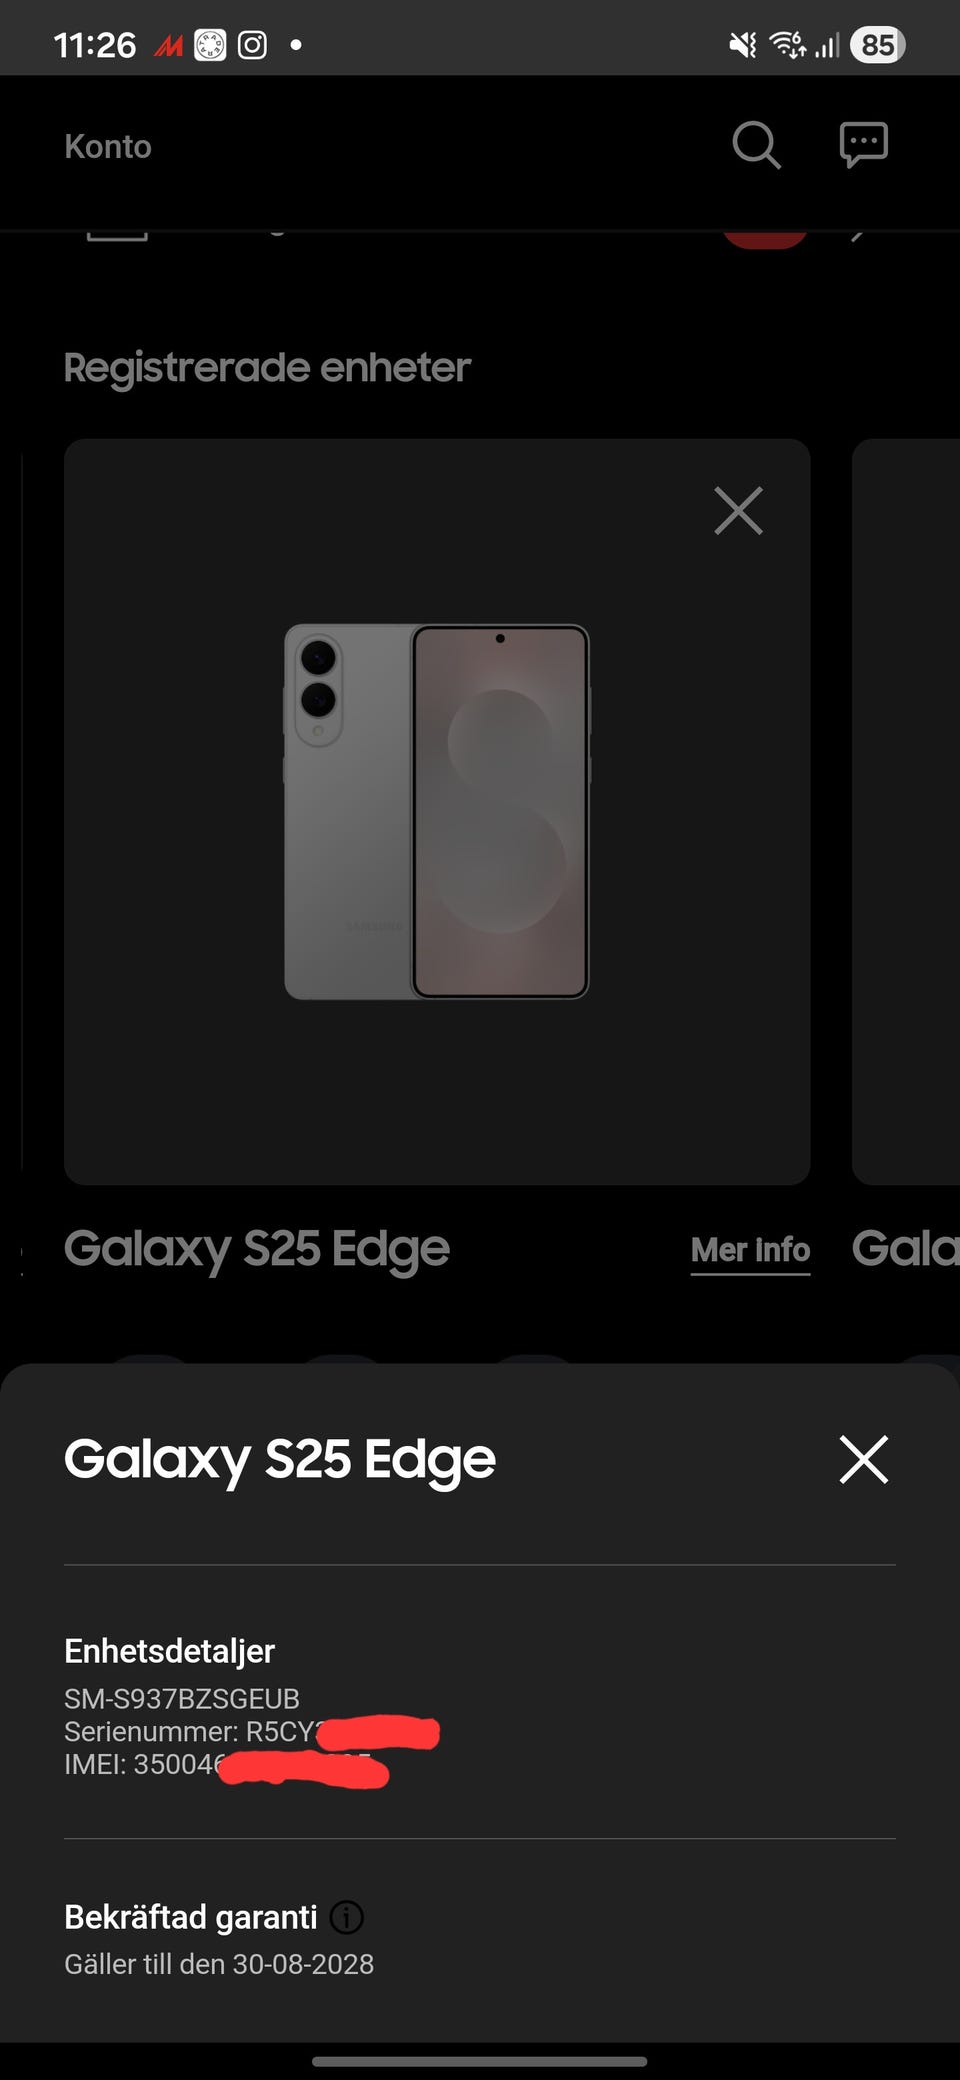Open the chat support icon
Viewport: 960px width, 2080px height.
pos(864,145)
